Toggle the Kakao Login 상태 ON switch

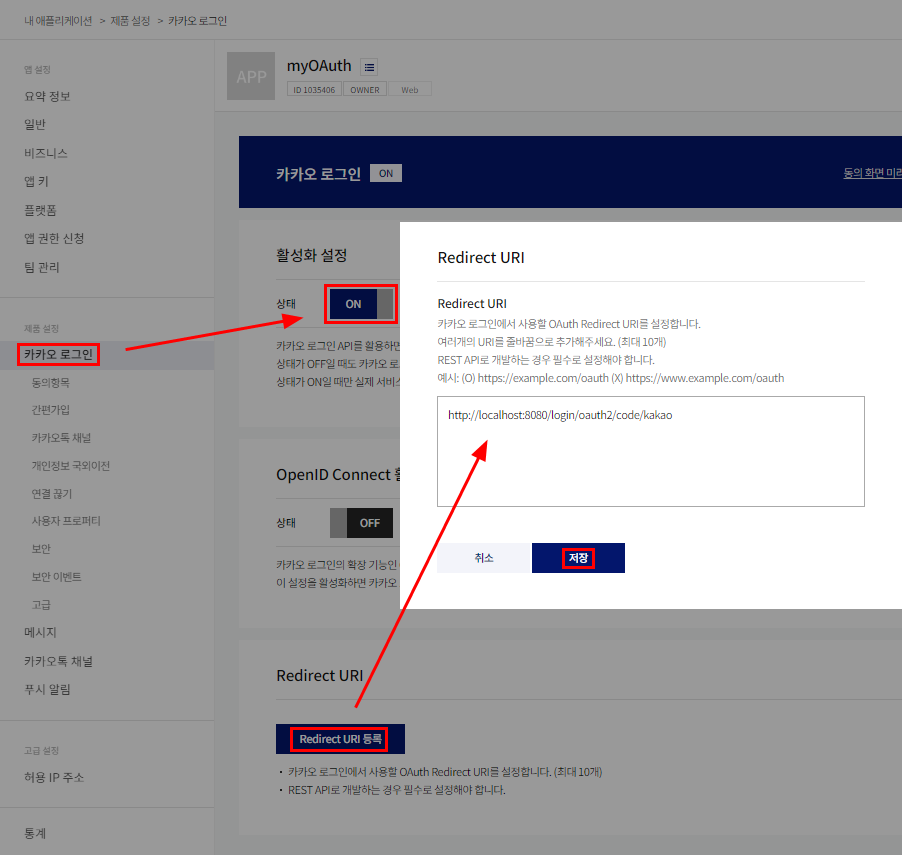coord(361,304)
